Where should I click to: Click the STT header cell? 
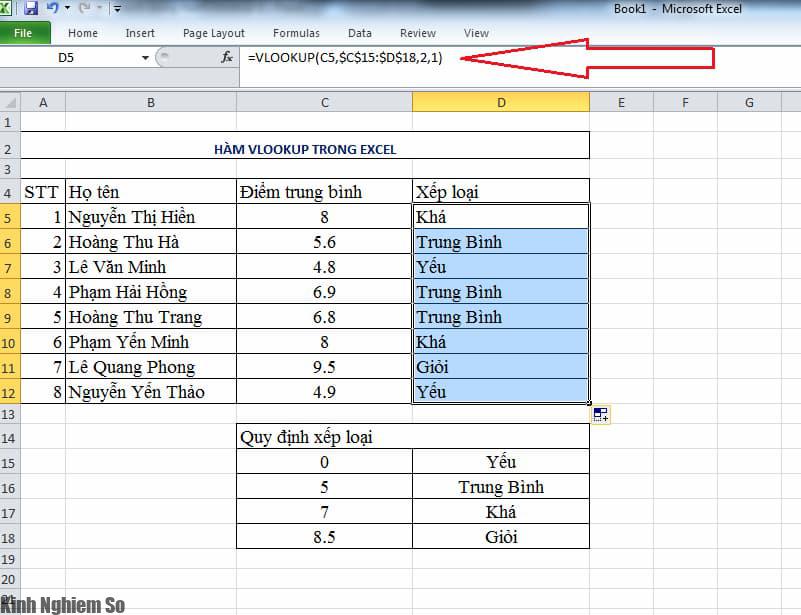43,192
